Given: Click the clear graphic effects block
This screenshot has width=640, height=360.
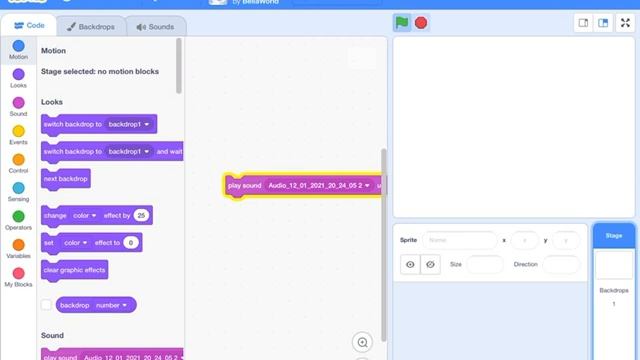Looking at the screenshot, I should (x=74, y=270).
